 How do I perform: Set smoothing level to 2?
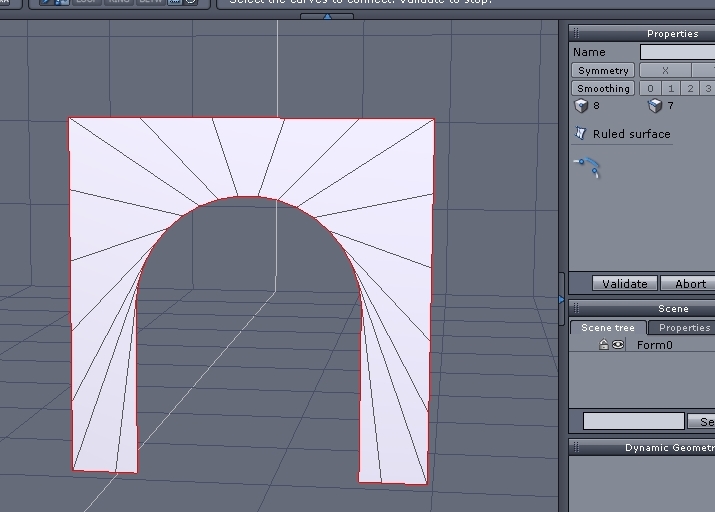coord(690,88)
